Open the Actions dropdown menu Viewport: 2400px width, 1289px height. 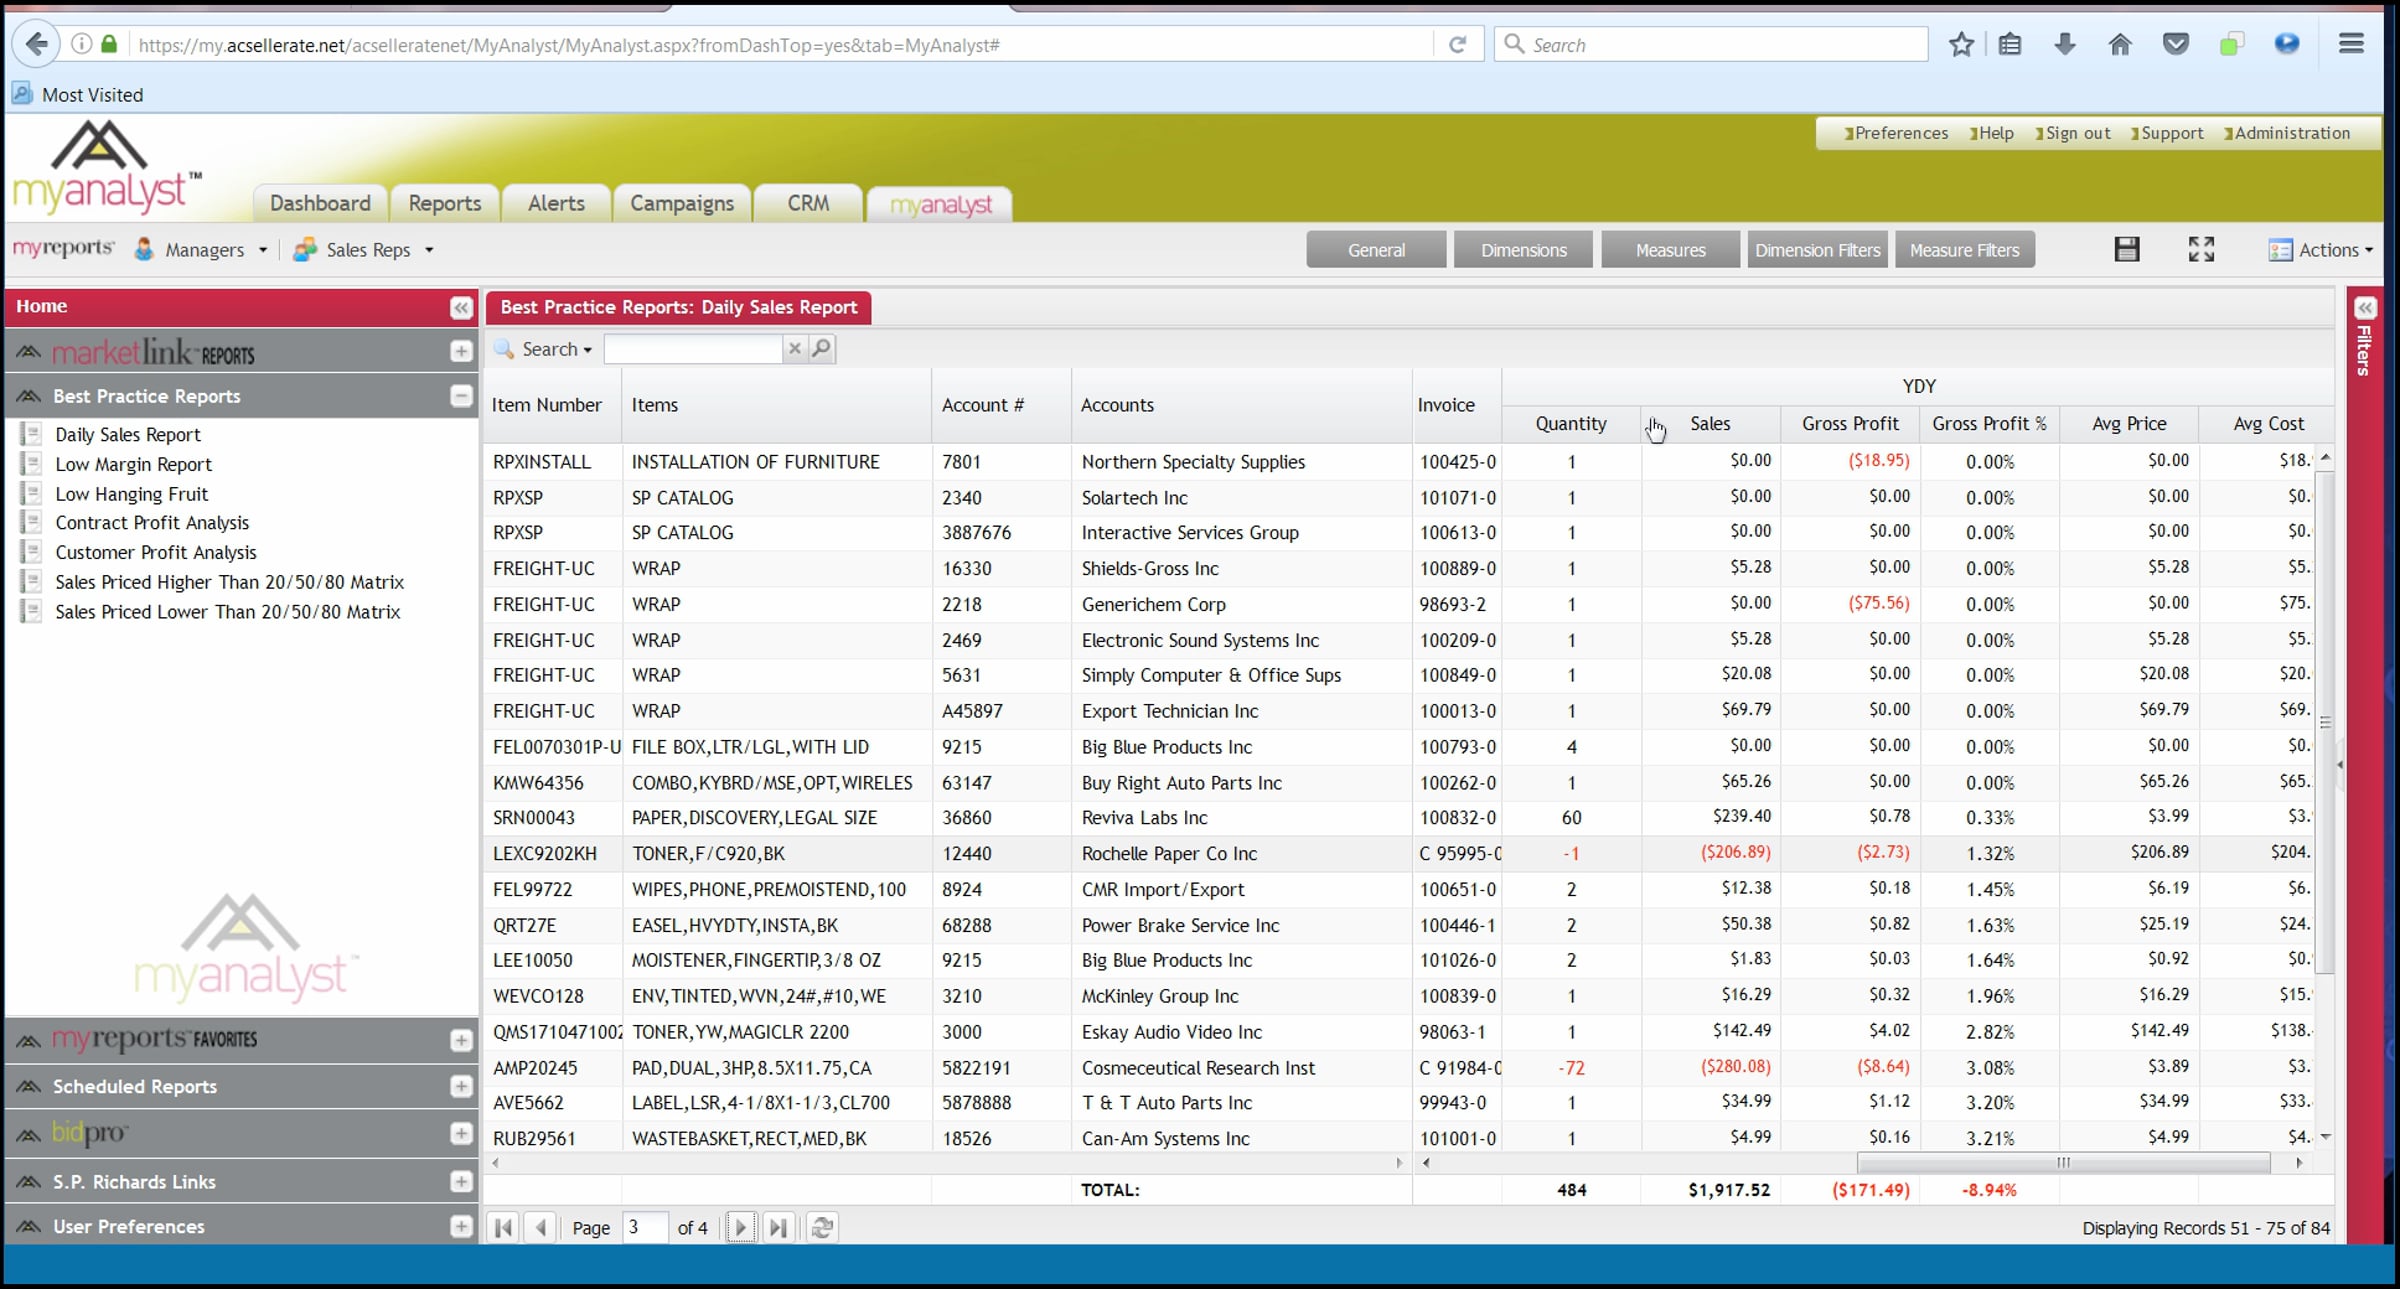pyautogui.click(x=2321, y=250)
